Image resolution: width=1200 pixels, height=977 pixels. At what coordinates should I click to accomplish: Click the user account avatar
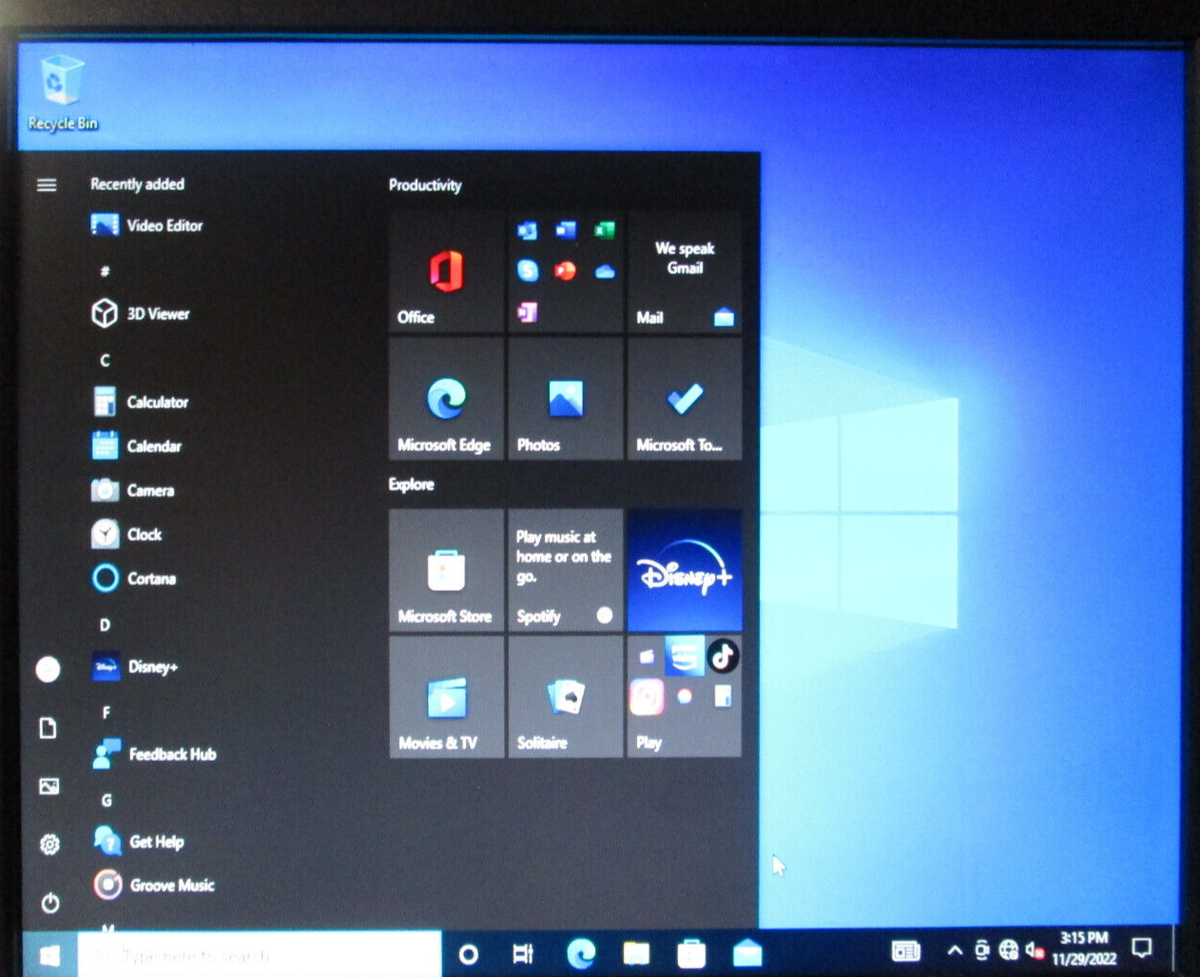tap(48, 670)
